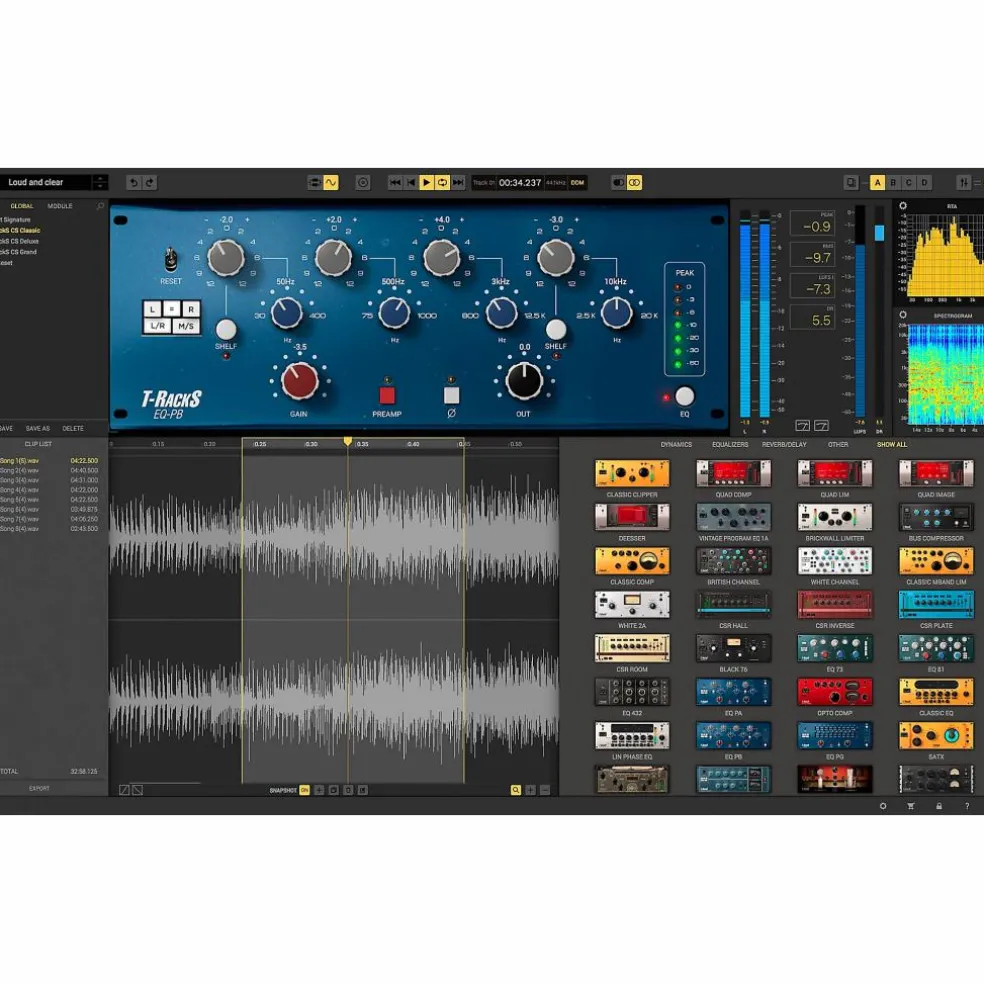
Task: Select the chain view icon in toolbar
Action: [314, 183]
